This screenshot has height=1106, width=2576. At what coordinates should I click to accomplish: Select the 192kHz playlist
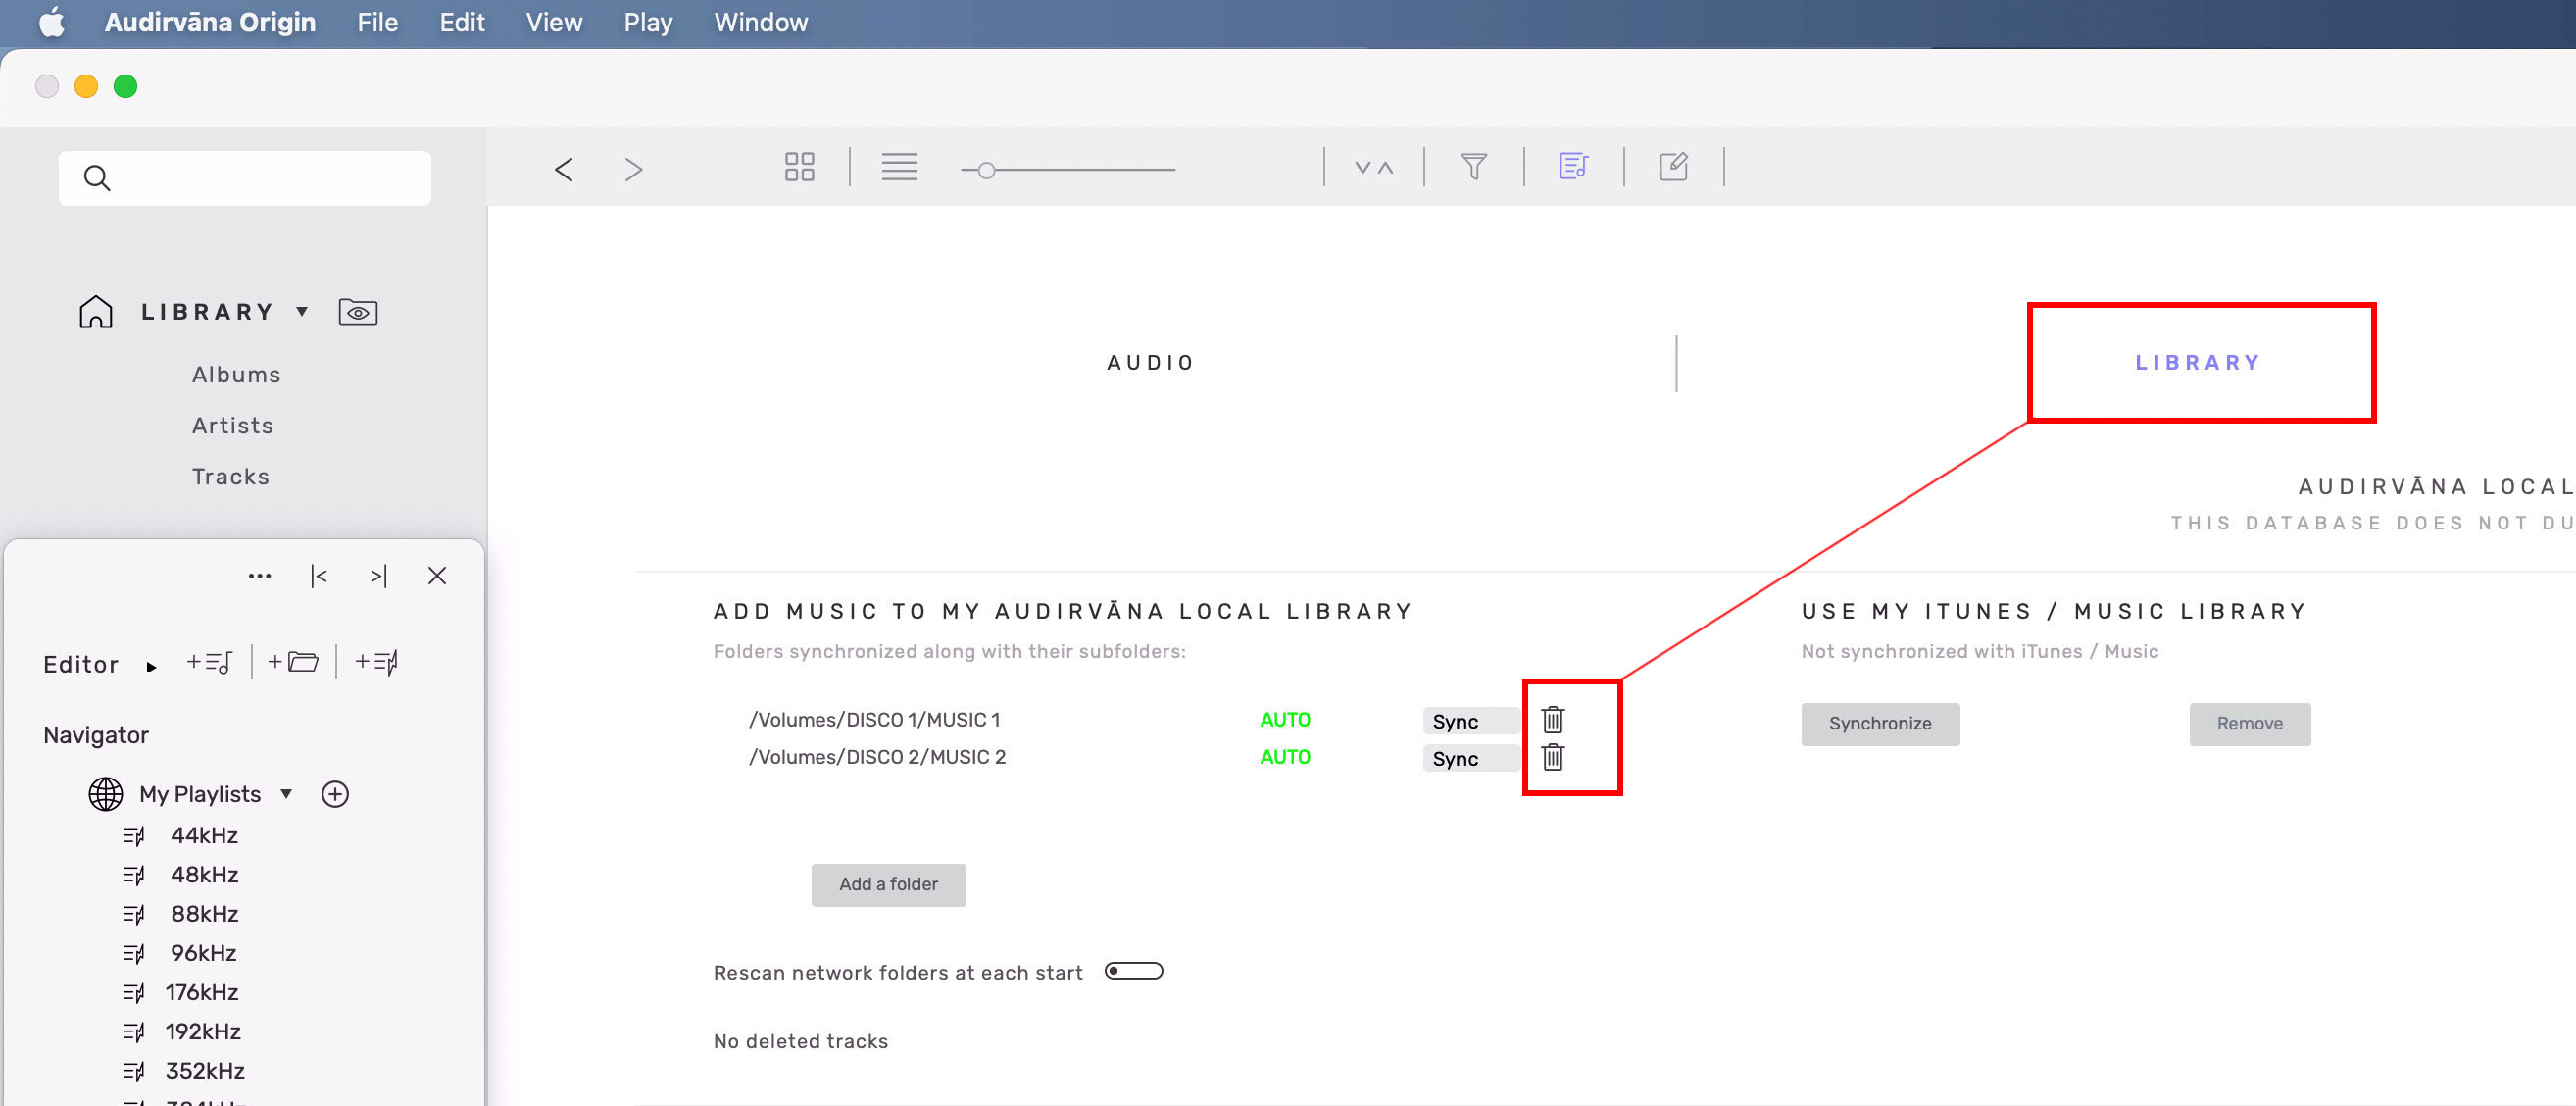pos(202,1031)
